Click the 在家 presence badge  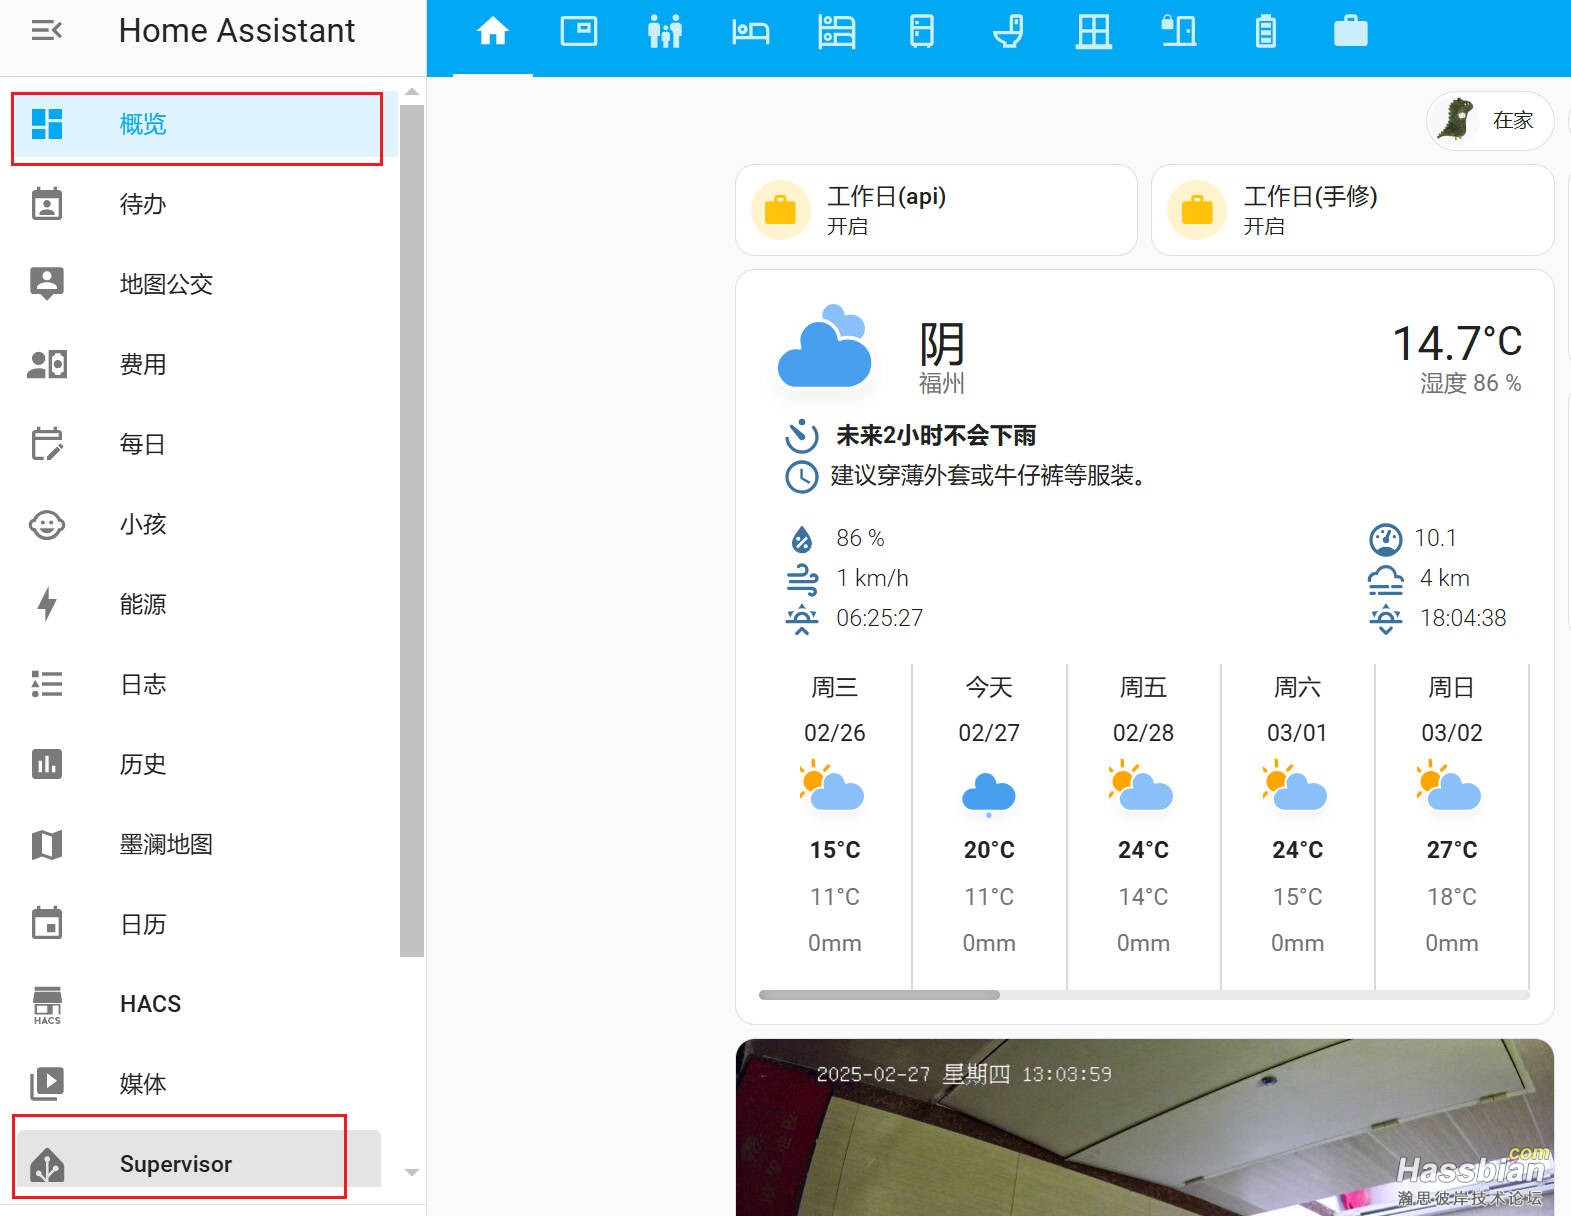click(1489, 121)
